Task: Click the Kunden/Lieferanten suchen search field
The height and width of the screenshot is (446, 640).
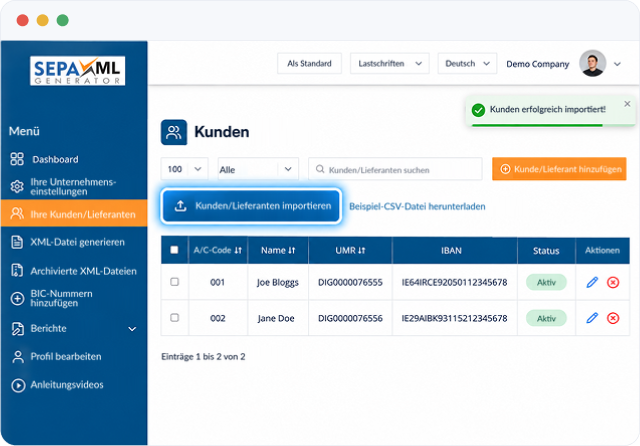Action: pos(395,169)
